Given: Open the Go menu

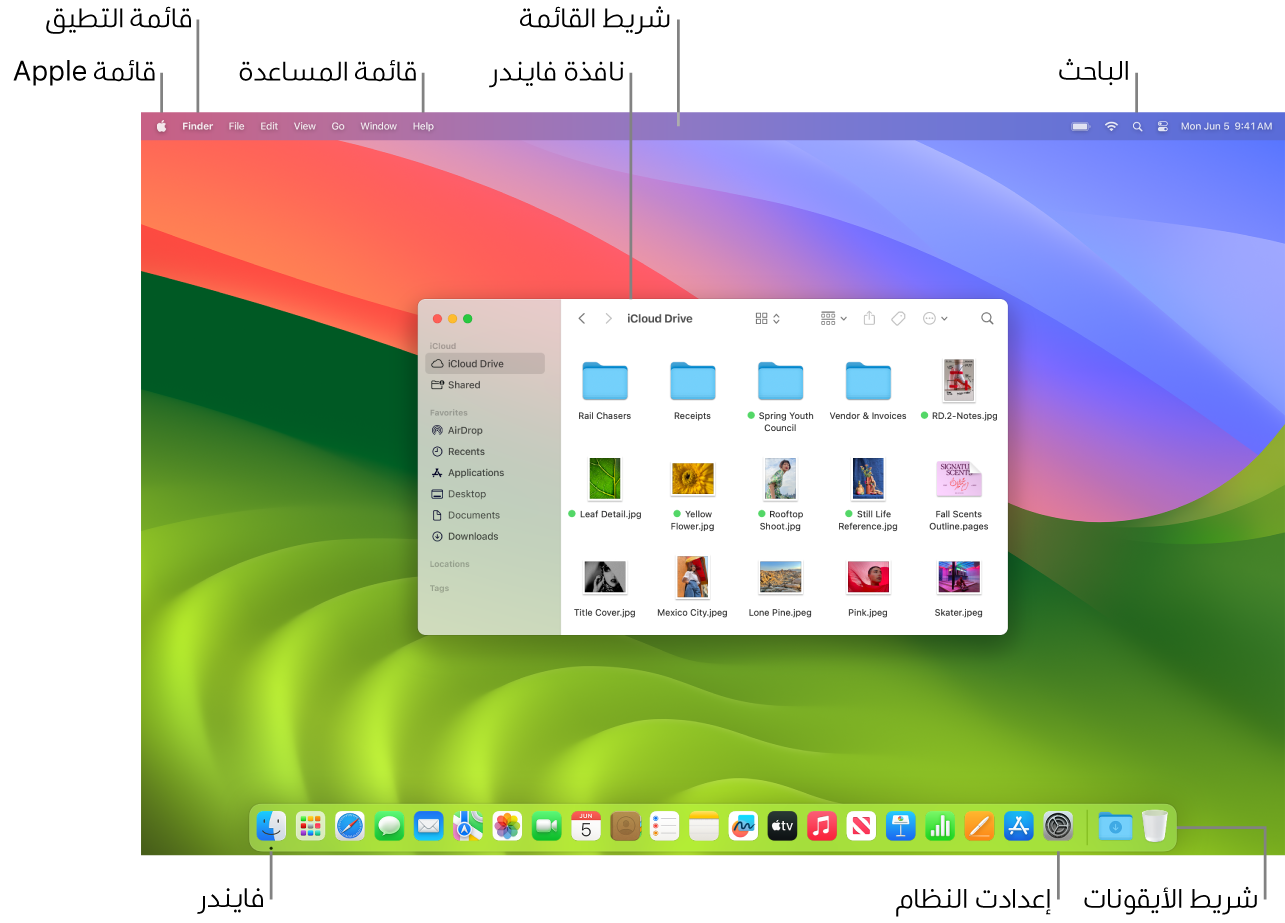Looking at the screenshot, I should coord(338,126).
